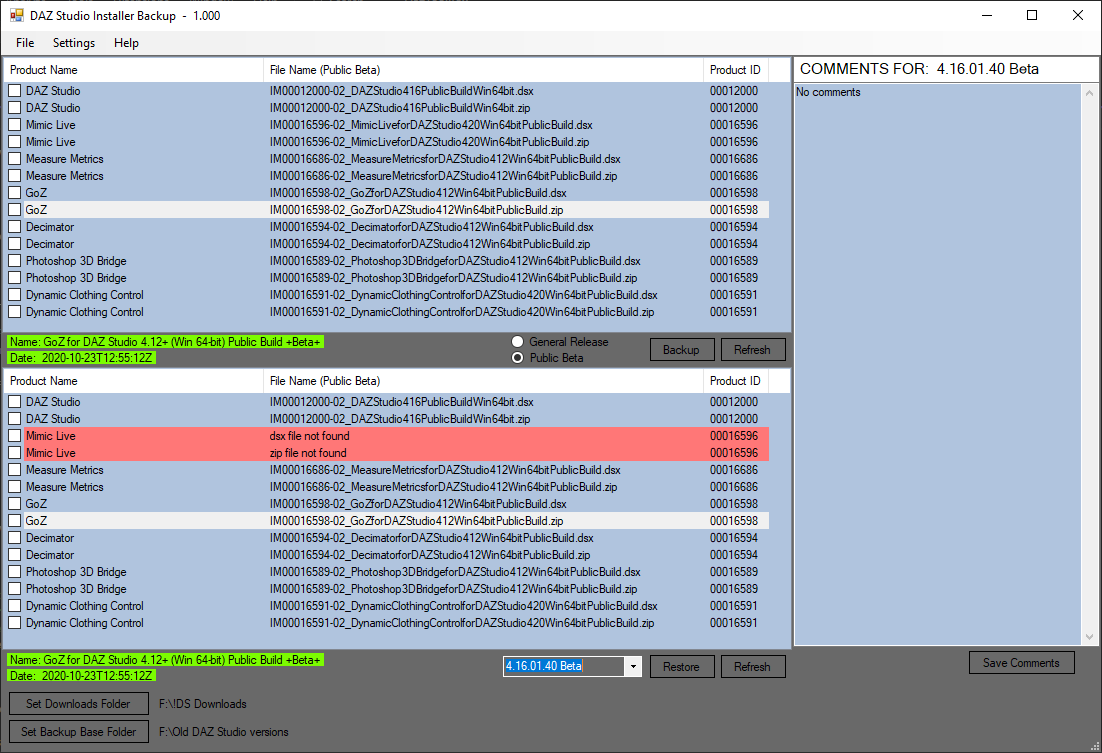Open the Help menu
The height and width of the screenshot is (753, 1102).
click(x=126, y=43)
